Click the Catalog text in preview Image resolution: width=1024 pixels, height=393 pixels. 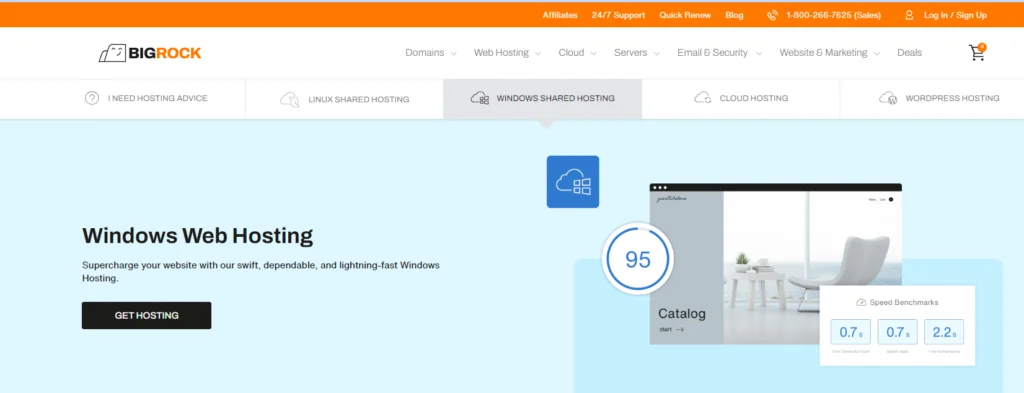[682, 314]
